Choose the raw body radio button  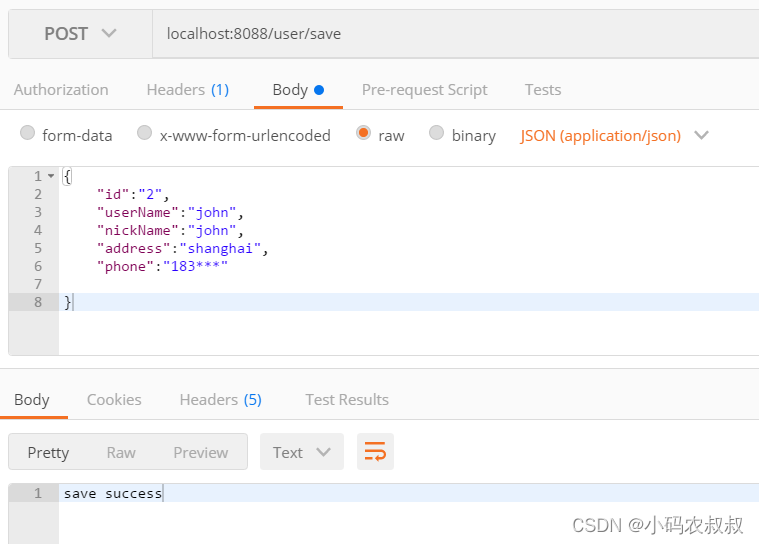click(363, 133)
